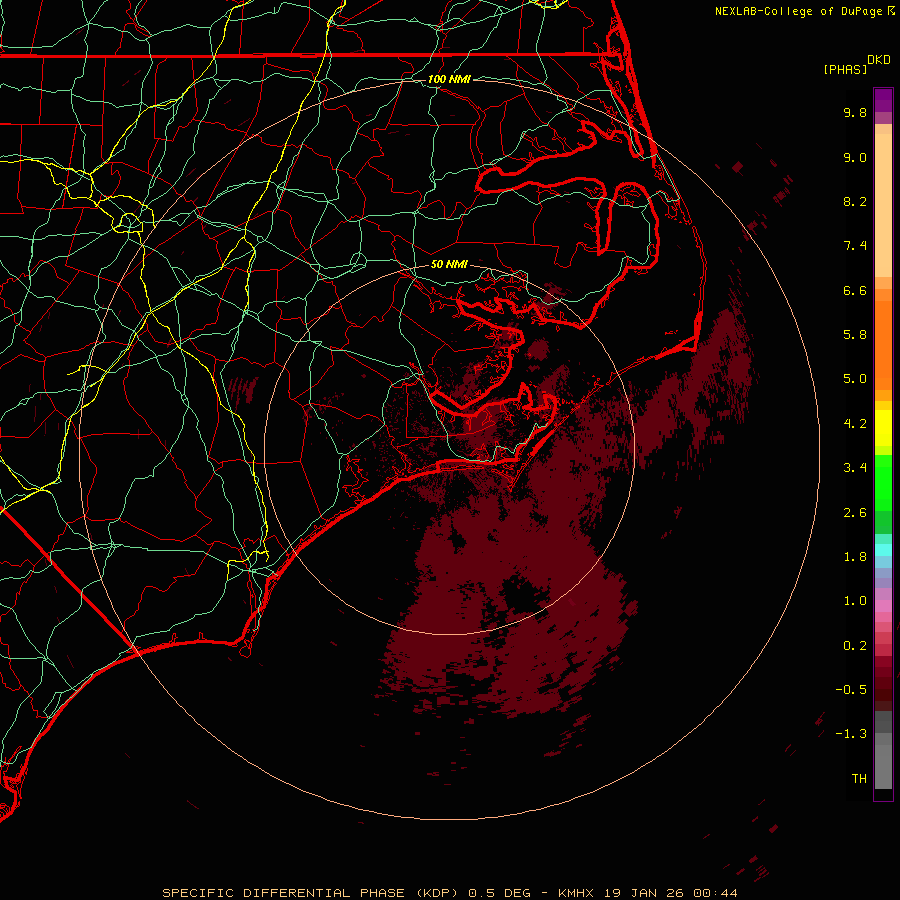Click the -0.5 color scale value
900x900 pixels.
851,690
